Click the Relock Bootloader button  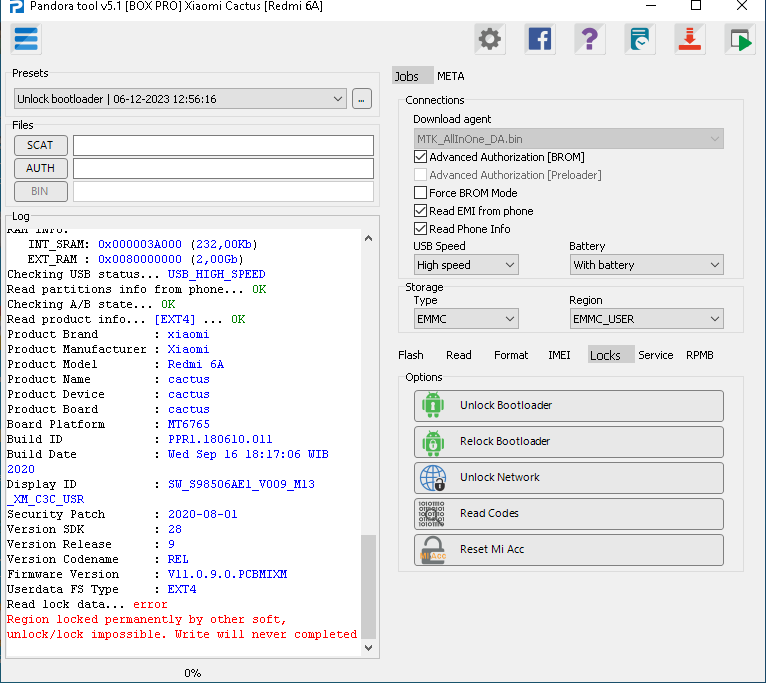569,442
